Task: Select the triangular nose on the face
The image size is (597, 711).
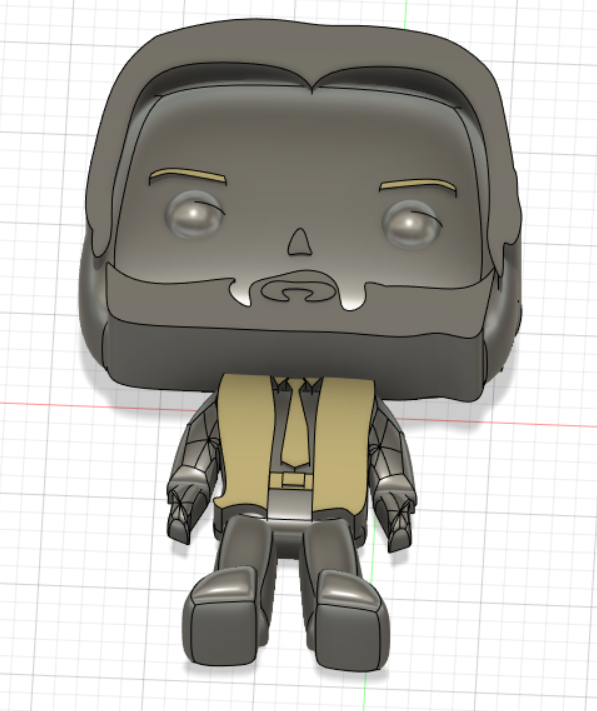Action: (300, 242)
